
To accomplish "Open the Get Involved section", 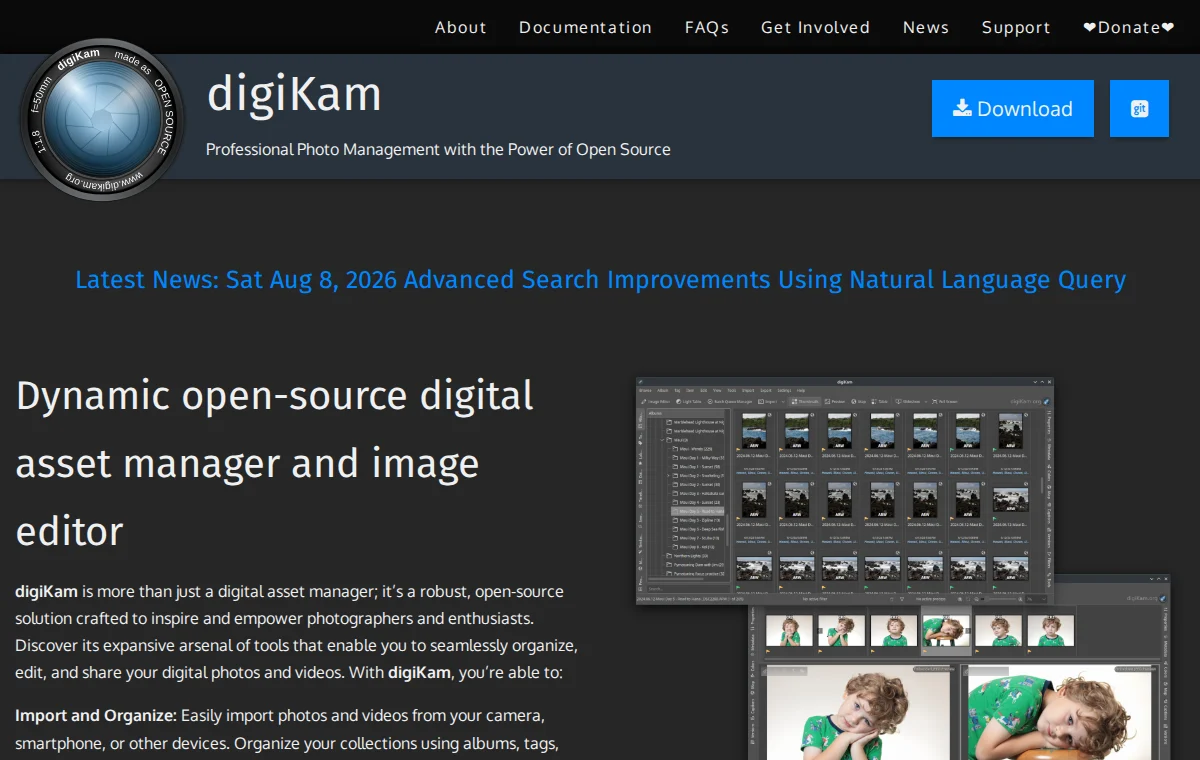I will 815,27.
